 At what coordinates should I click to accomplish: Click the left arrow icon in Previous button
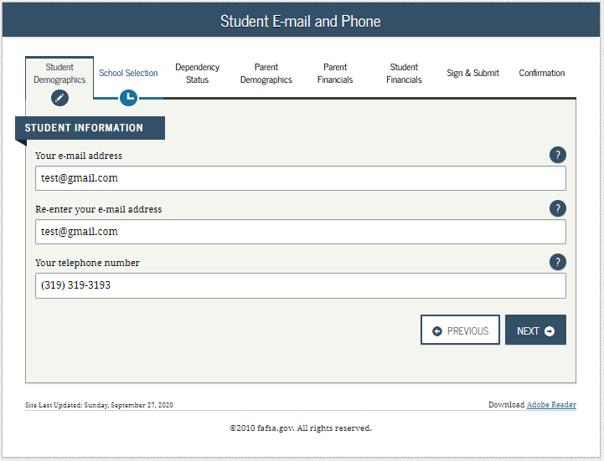[437, 331]
